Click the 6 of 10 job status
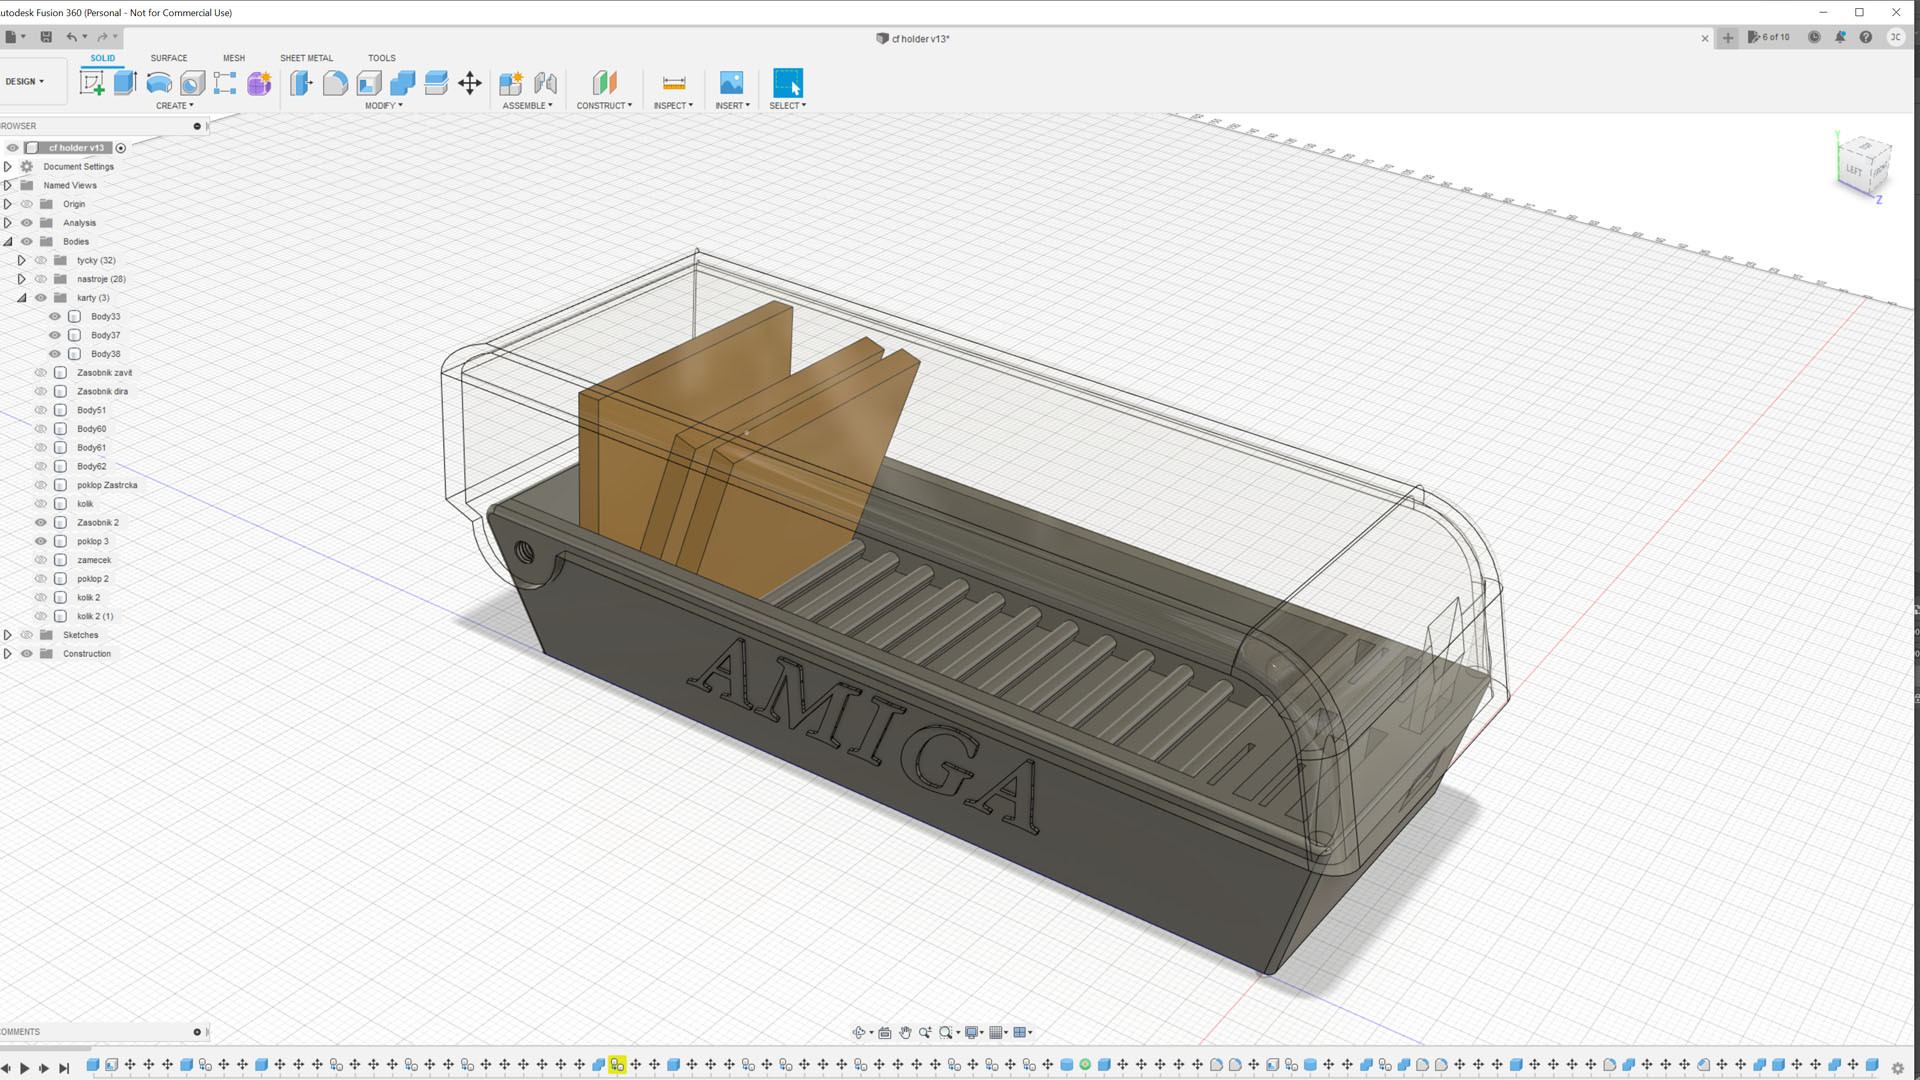The height and width of the screenshot is (1080, 1920). 1768,37
